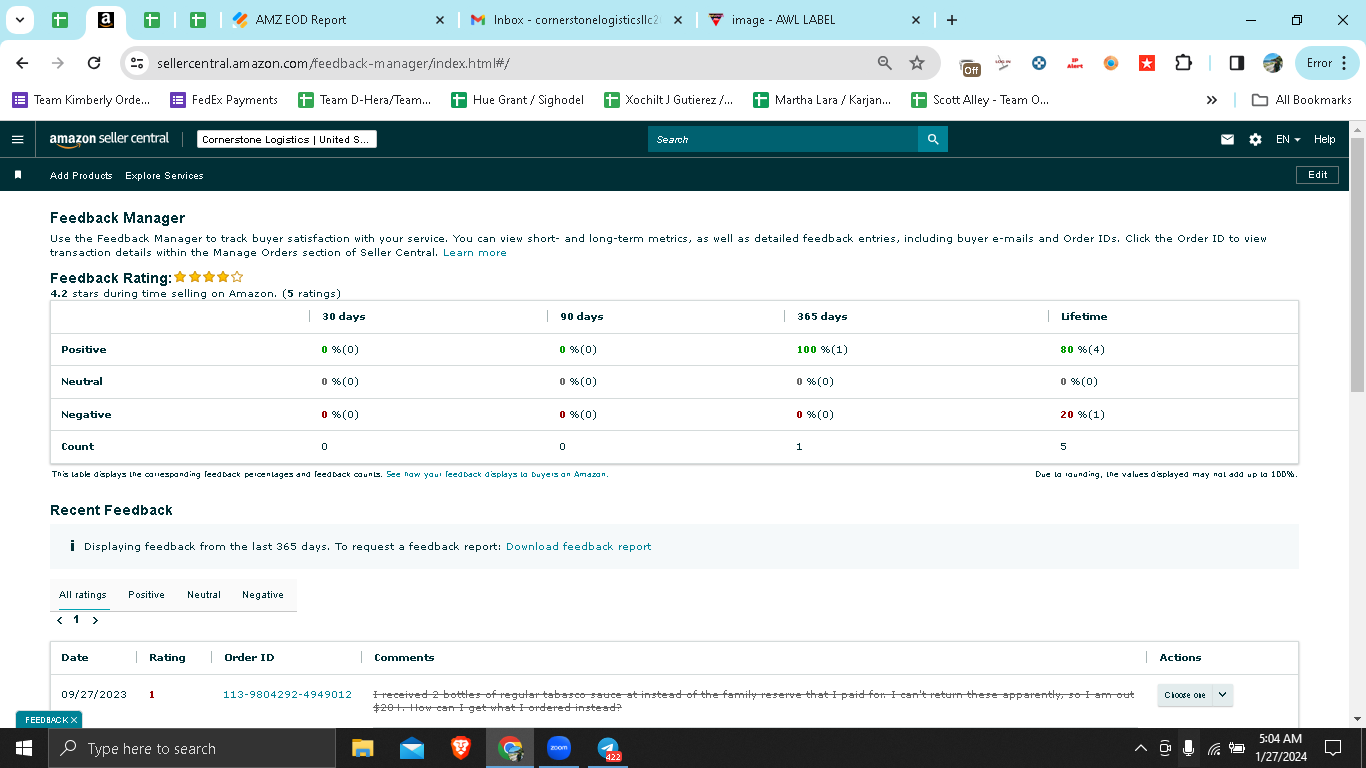Open Windows Start menu
1366x768 pixels.
point(24,748)
